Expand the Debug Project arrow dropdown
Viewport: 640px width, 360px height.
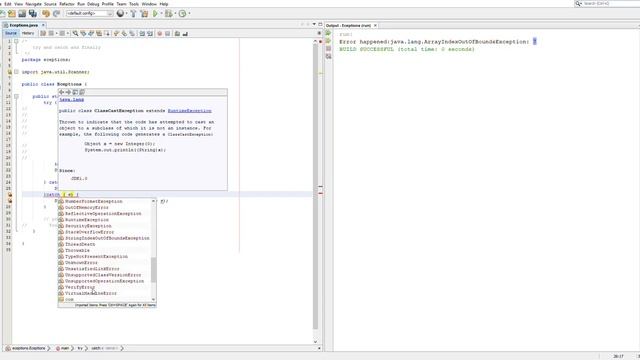click(x=175, y=13)
